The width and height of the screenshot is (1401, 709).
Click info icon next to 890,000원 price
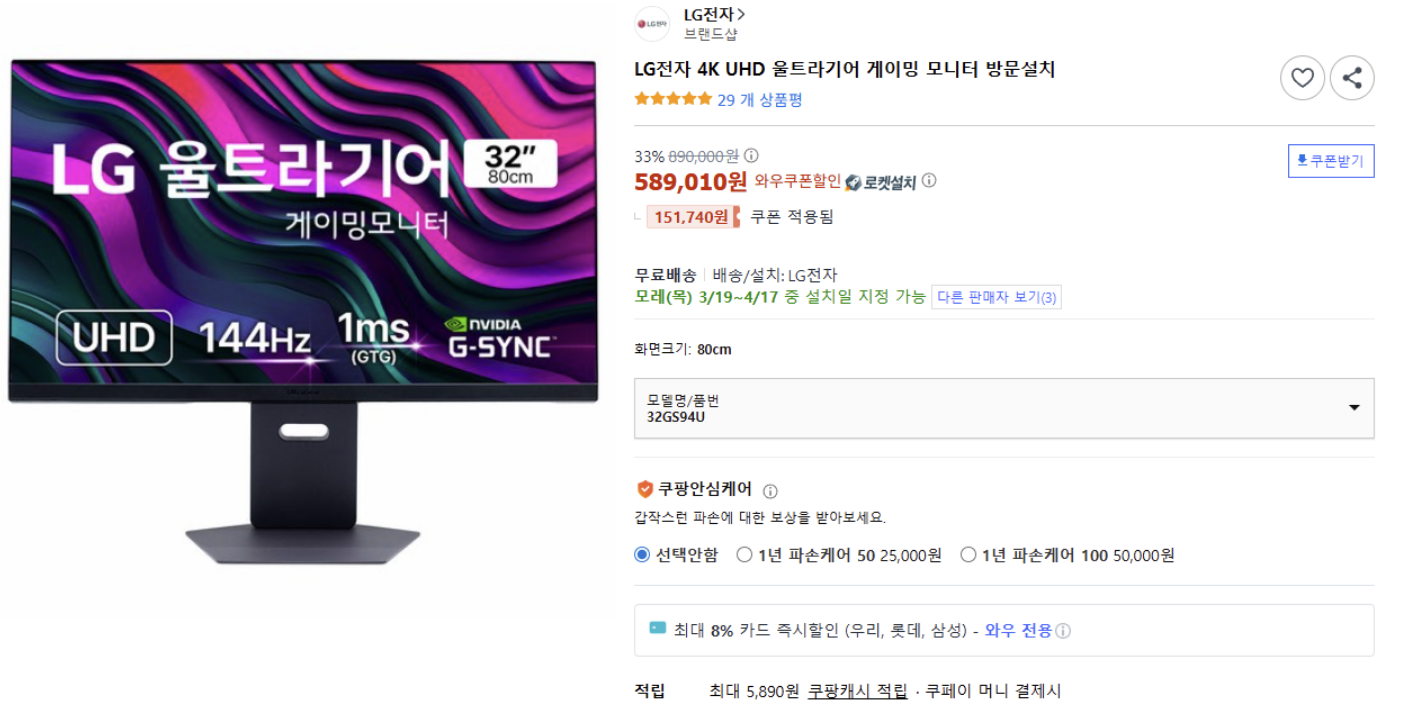point(751,156)
